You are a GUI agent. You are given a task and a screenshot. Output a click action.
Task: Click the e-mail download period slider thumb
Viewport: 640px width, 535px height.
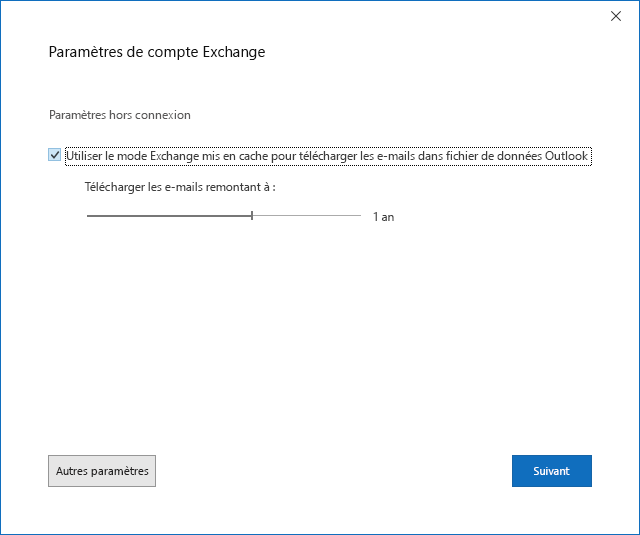click(x=252, y=215)
